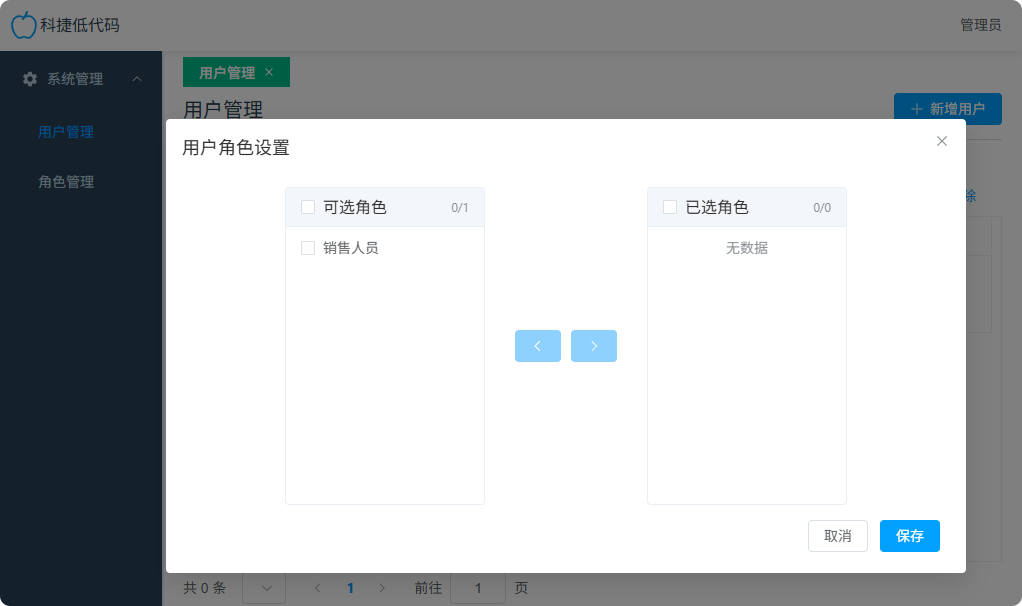
Task: Click the apple logo icon
Action: 24,25
